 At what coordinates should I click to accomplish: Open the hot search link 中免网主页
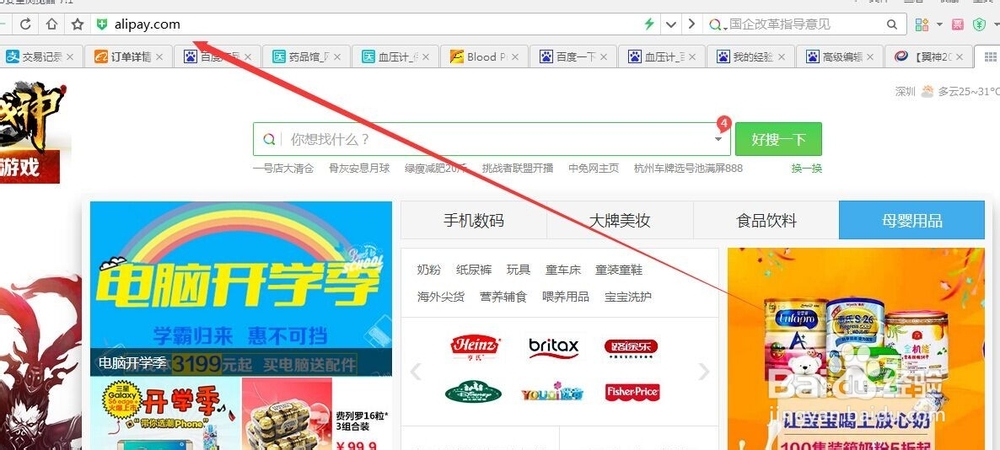[594, 168]
